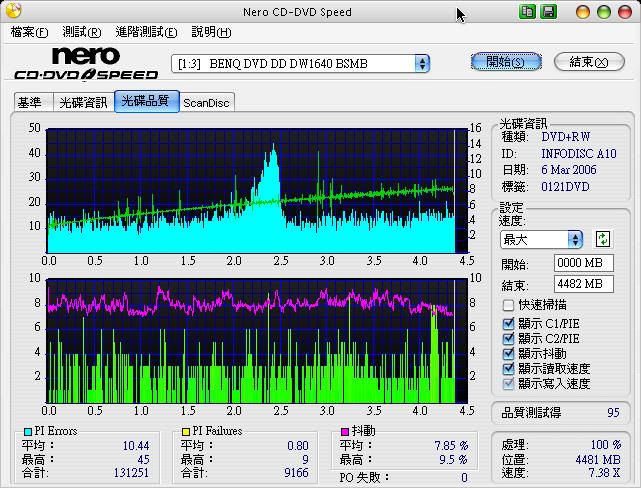Click the green refresh speed icon
The image size is (641, 488).
click(603, 239)
